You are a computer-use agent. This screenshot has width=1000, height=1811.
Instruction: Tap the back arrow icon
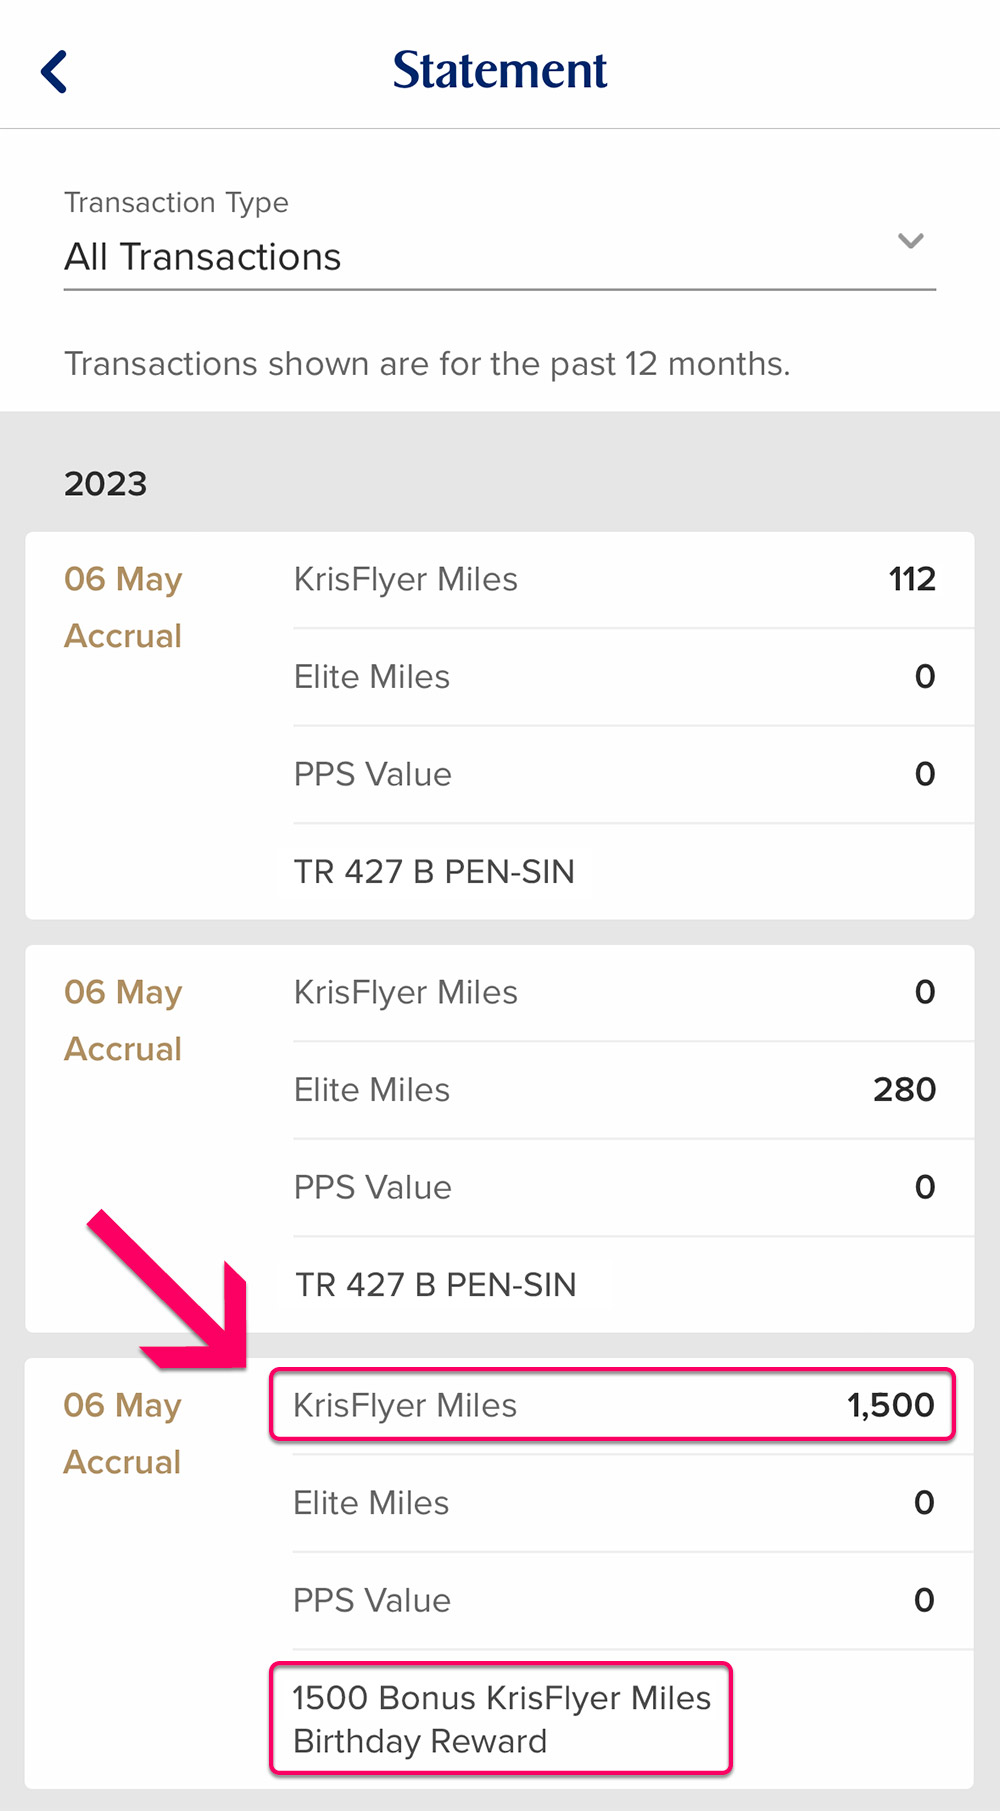(55, 71)
